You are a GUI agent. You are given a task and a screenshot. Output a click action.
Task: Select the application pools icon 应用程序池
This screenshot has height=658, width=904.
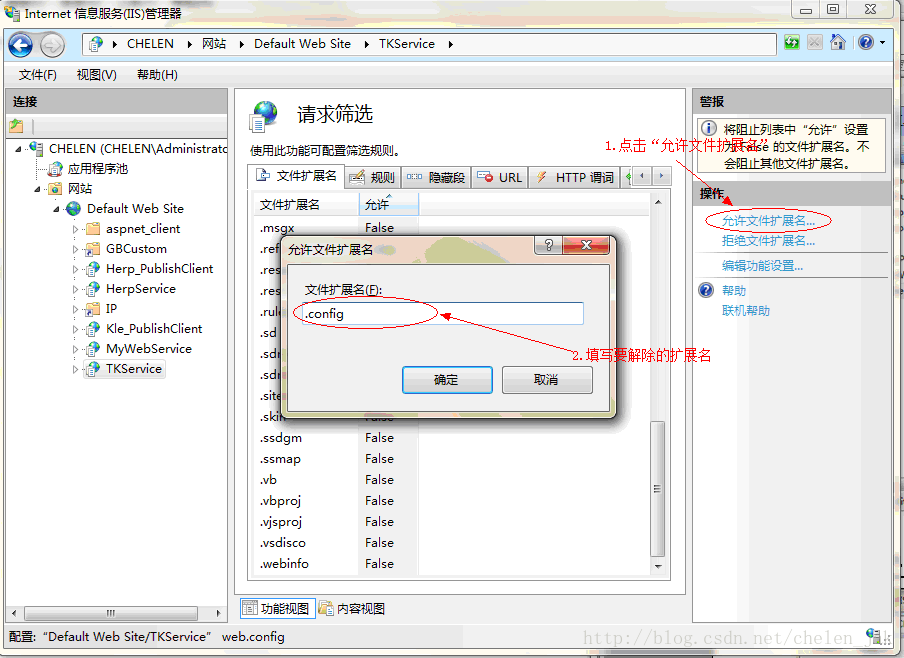pyautogui.click(x=55, y=169)
